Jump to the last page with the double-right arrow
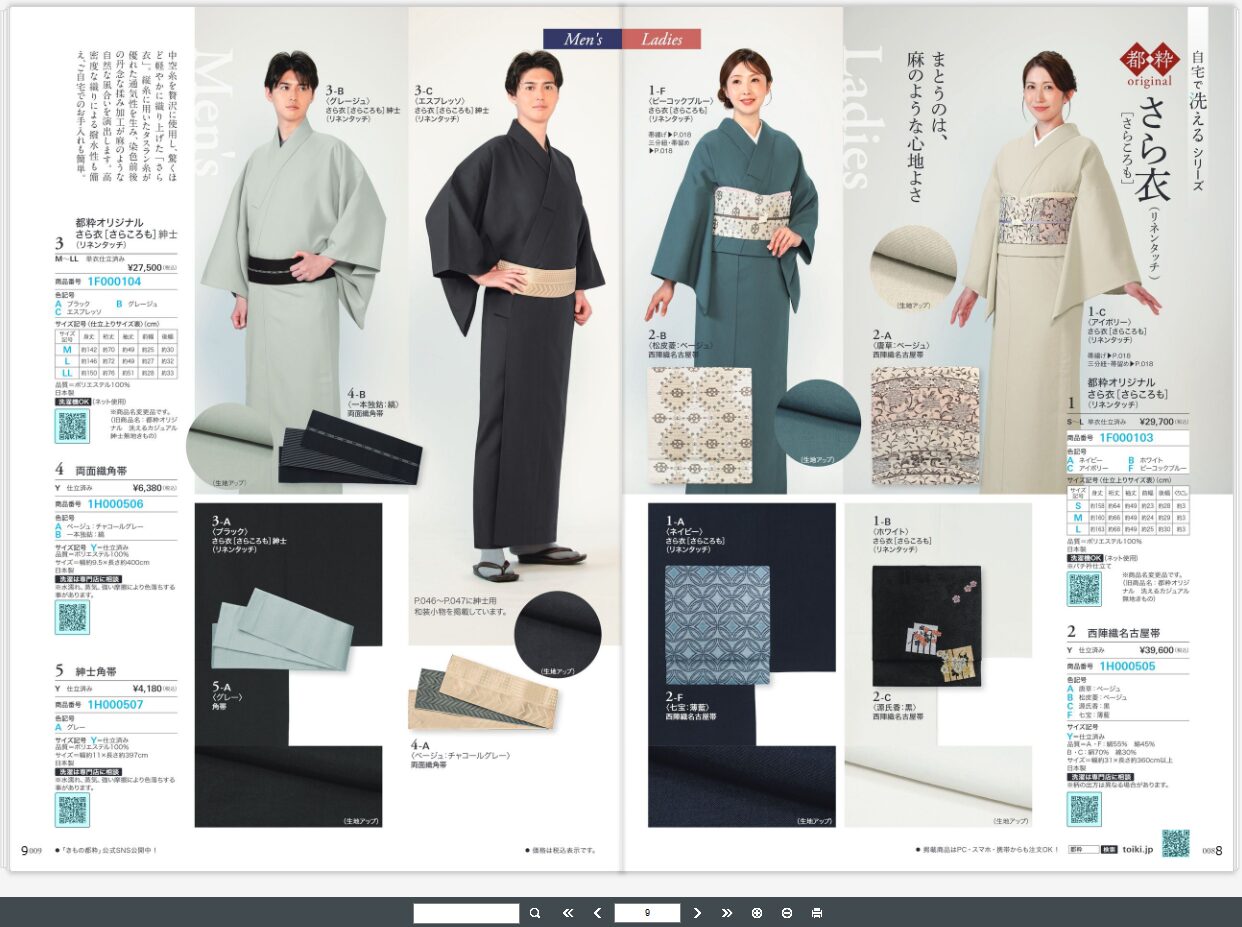 [x=727, y=913]
